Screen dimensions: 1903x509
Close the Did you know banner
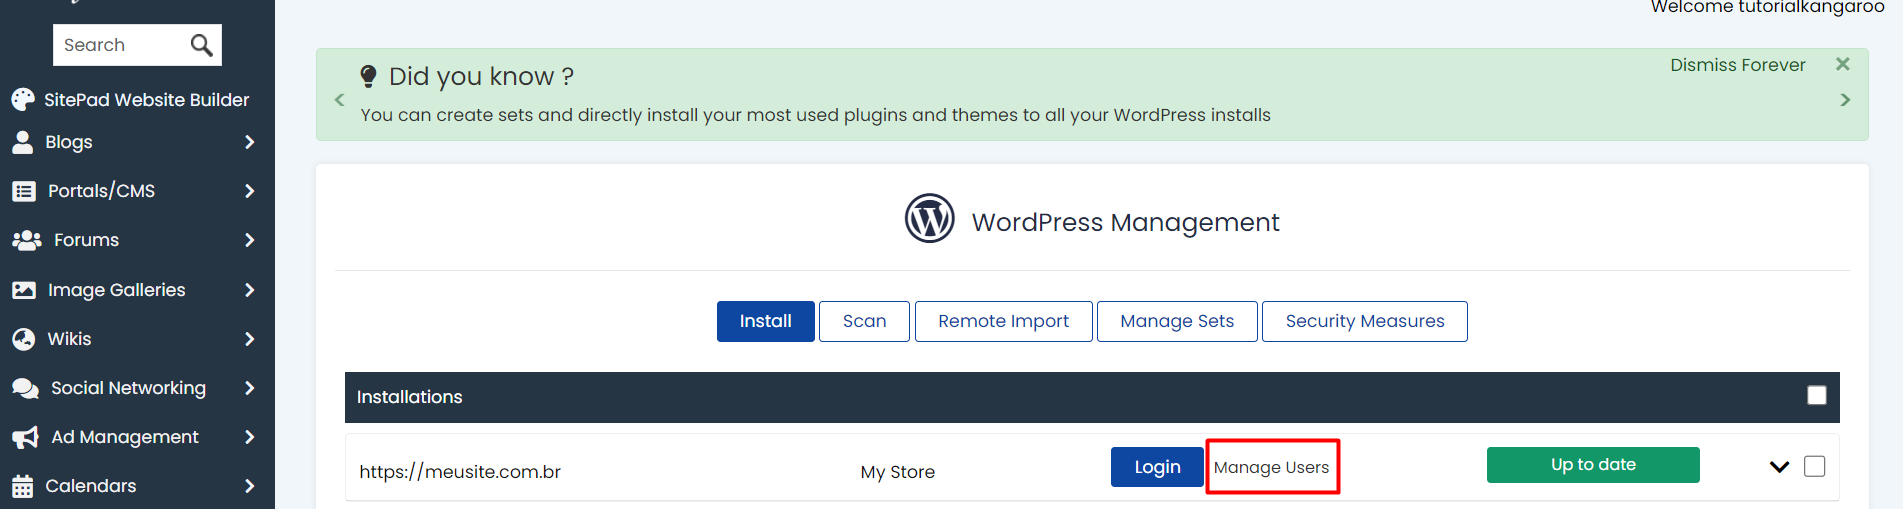(1843, 64)
